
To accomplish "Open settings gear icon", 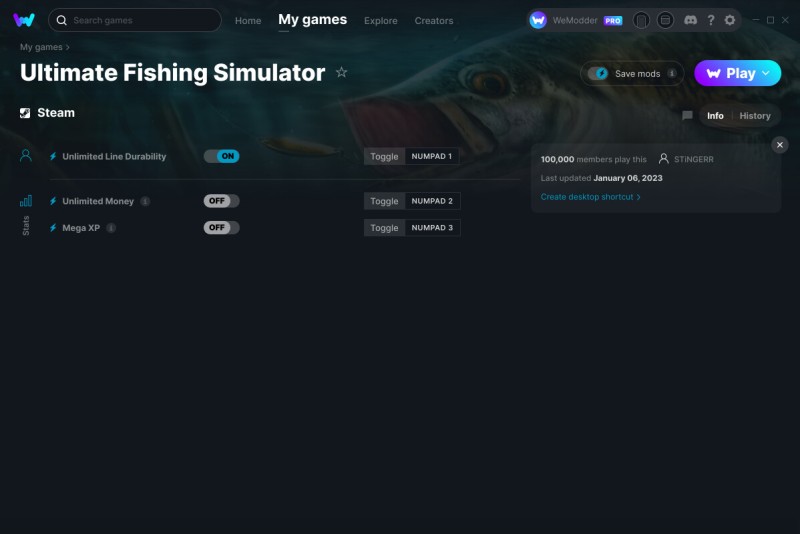I will [730, 20].
